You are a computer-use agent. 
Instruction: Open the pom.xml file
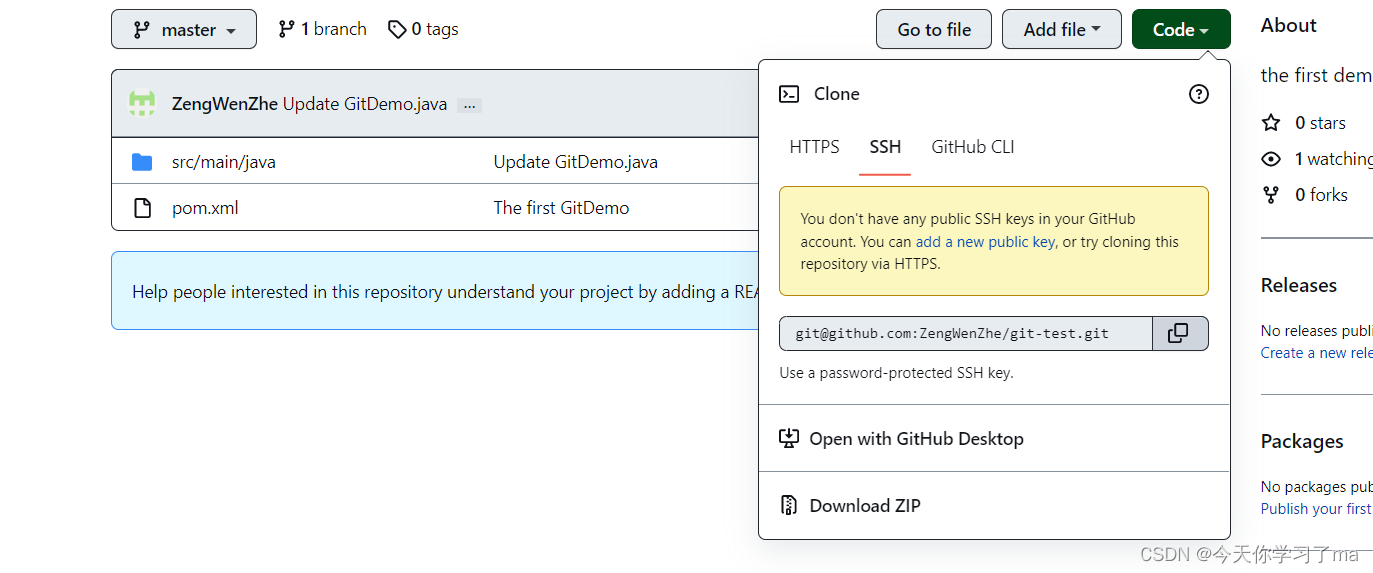[205, 208]
